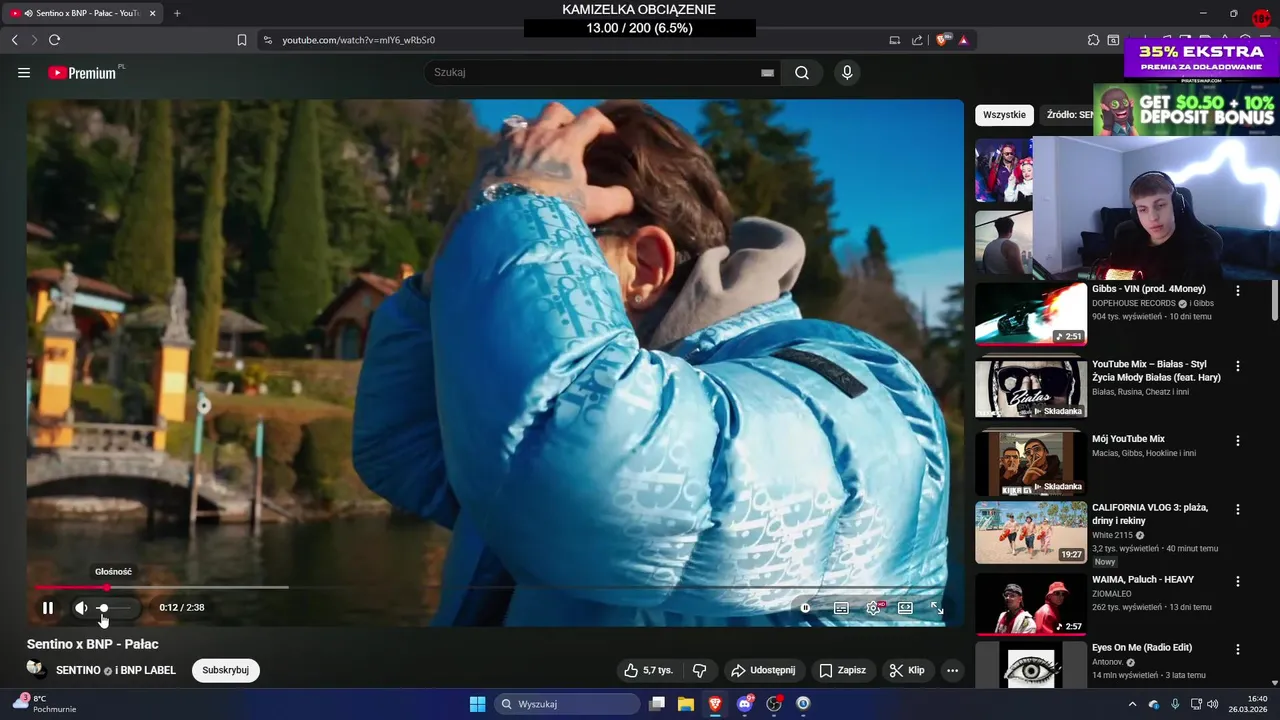Viewport: 1280px width, 720px height.
Task: Open CALIFORNIA VLOG 3 video title
Action: click(1150, 514)
